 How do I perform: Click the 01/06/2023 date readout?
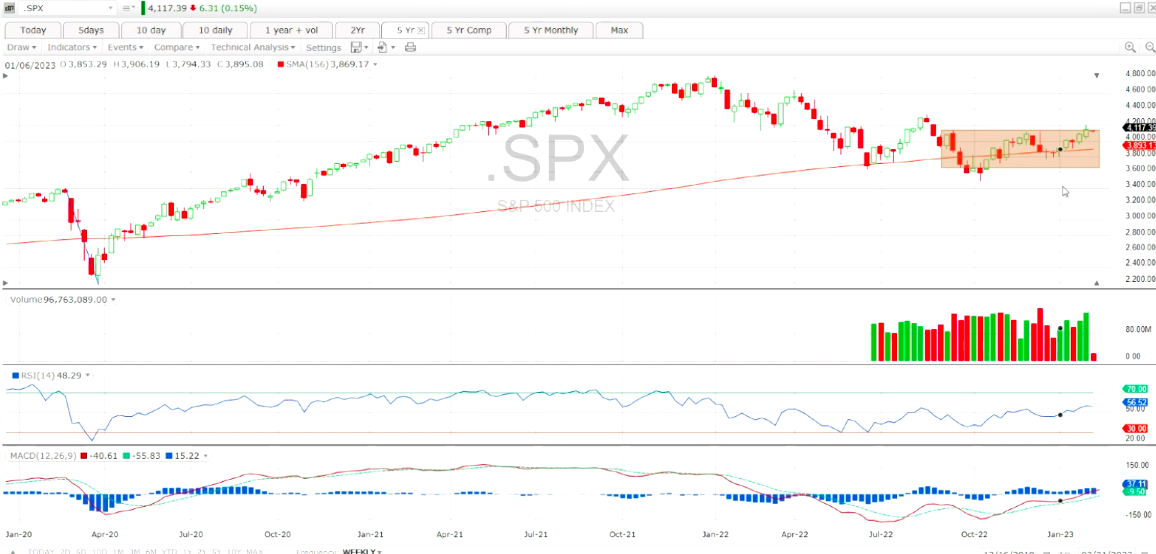(29, 65)
